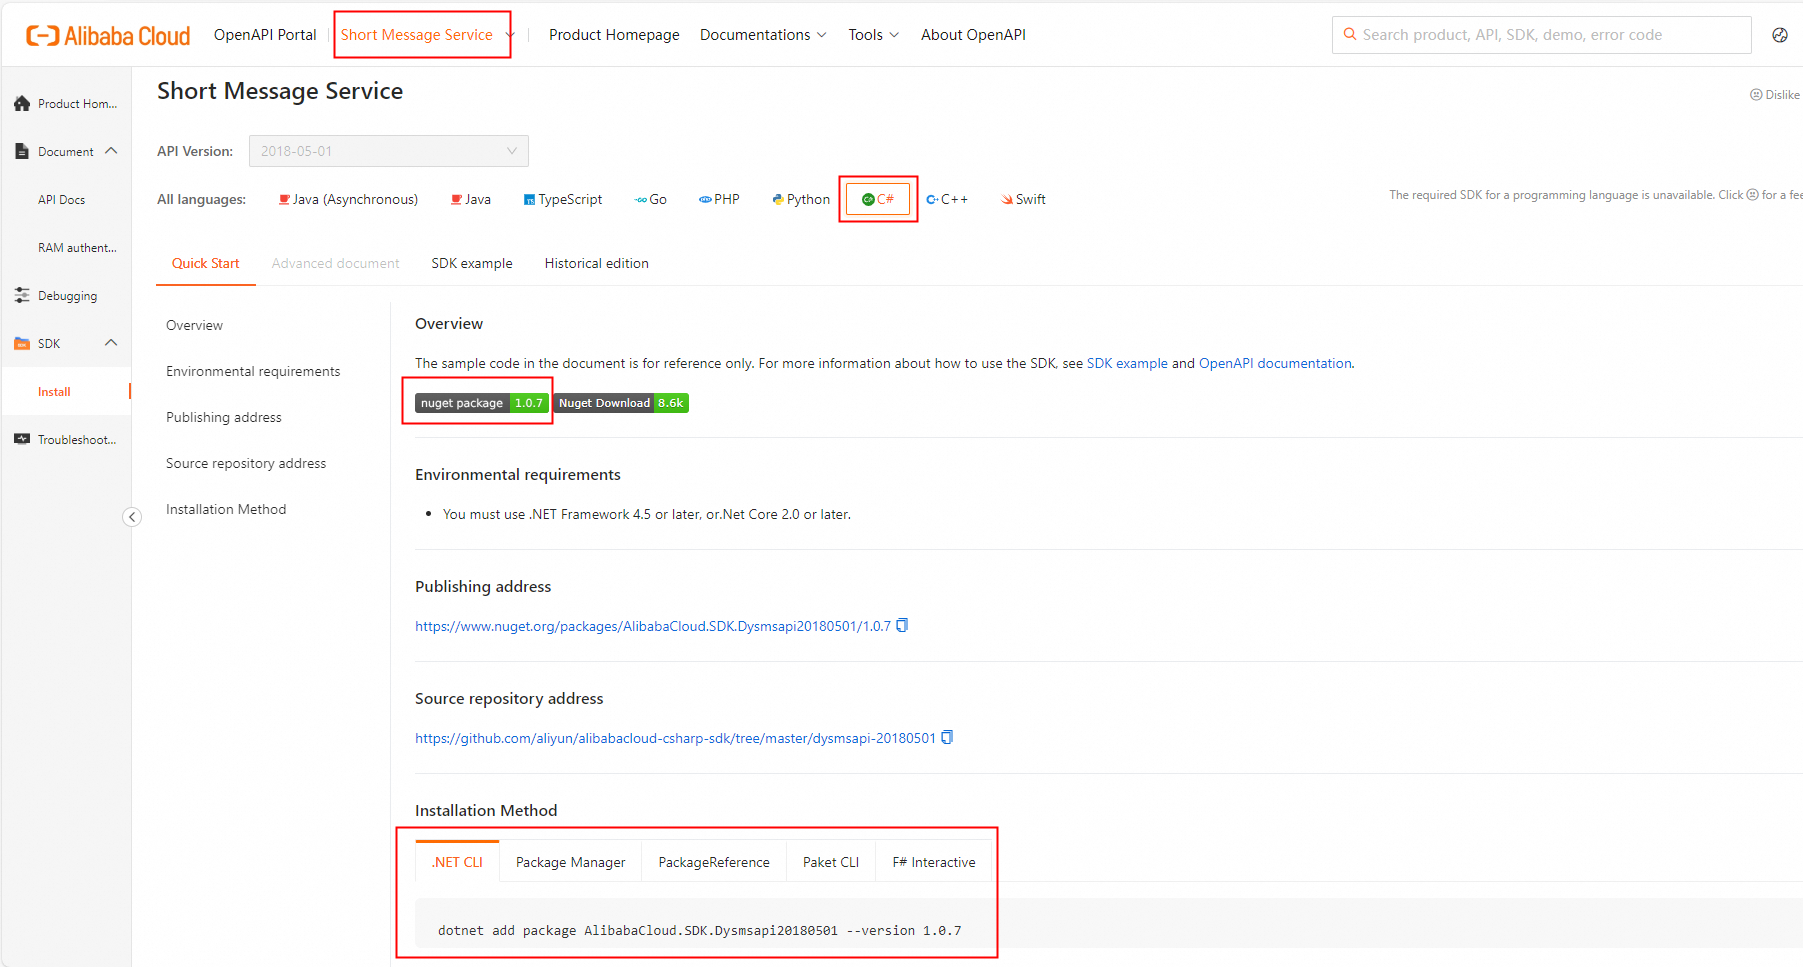This screenshot has height=967, width=1803.
Task: Select Go language
Action: click(651, 199)
